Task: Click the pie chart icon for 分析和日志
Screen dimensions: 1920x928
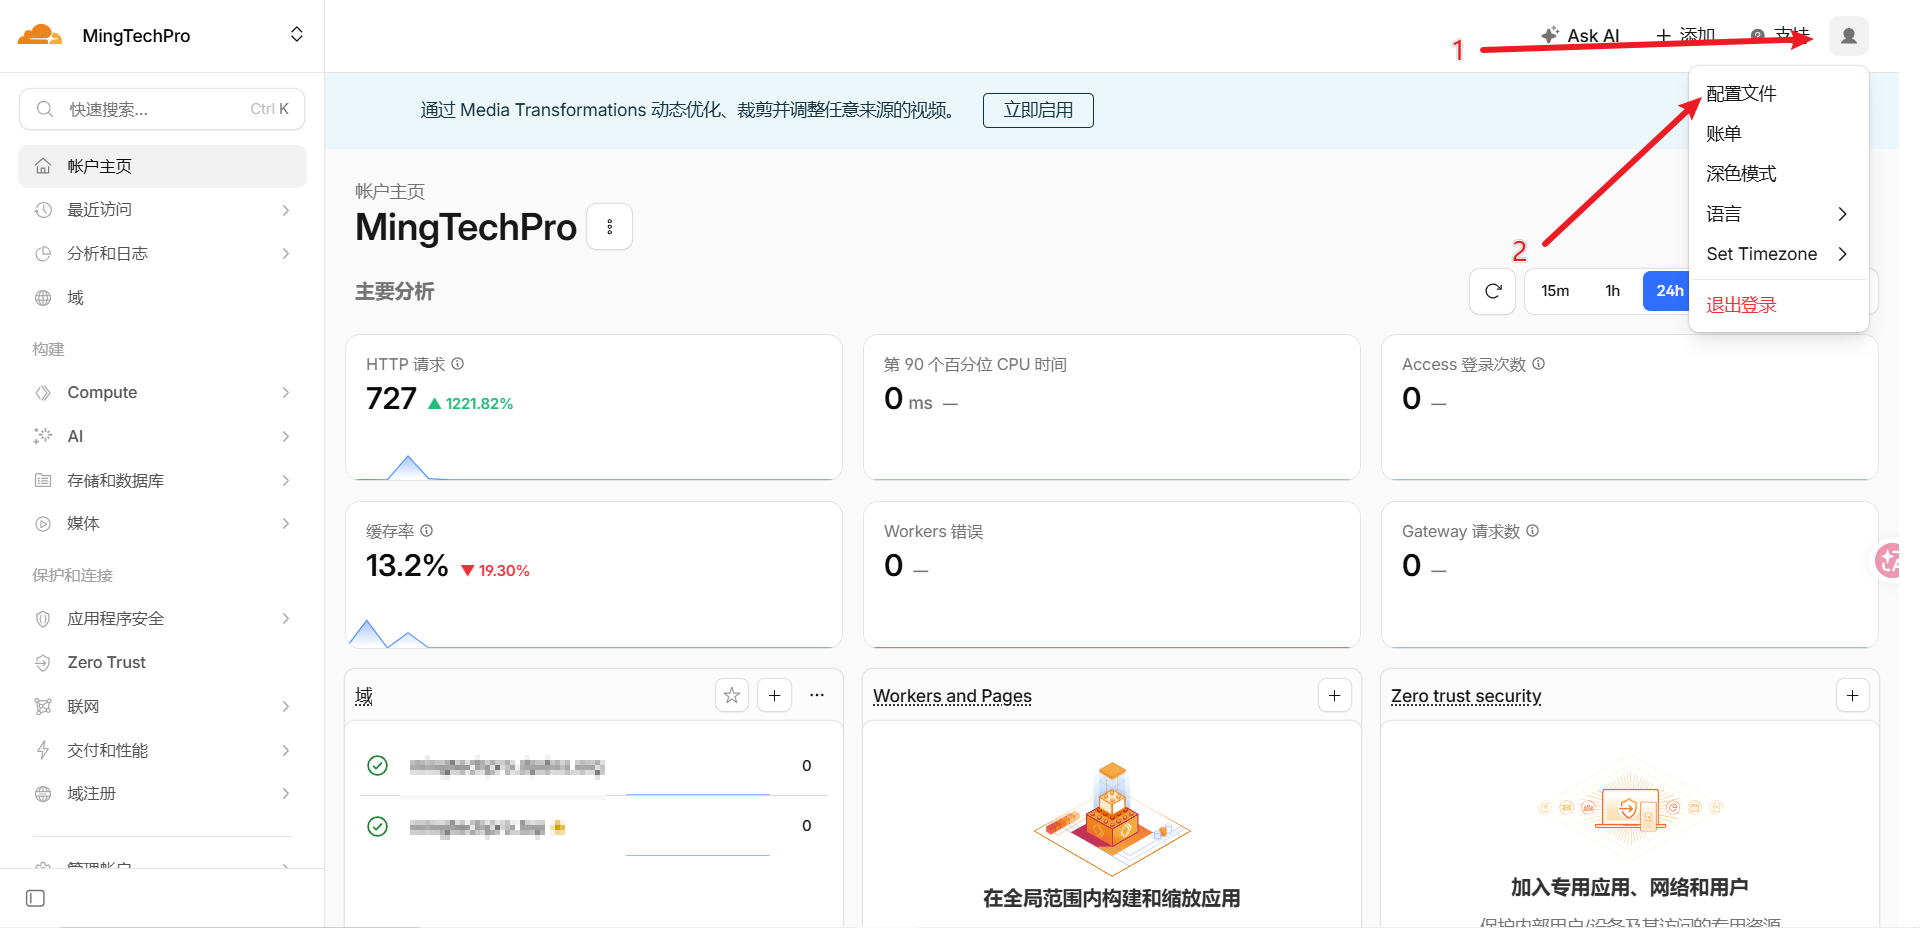Action: pyautogui.click(x=43, y=254)
